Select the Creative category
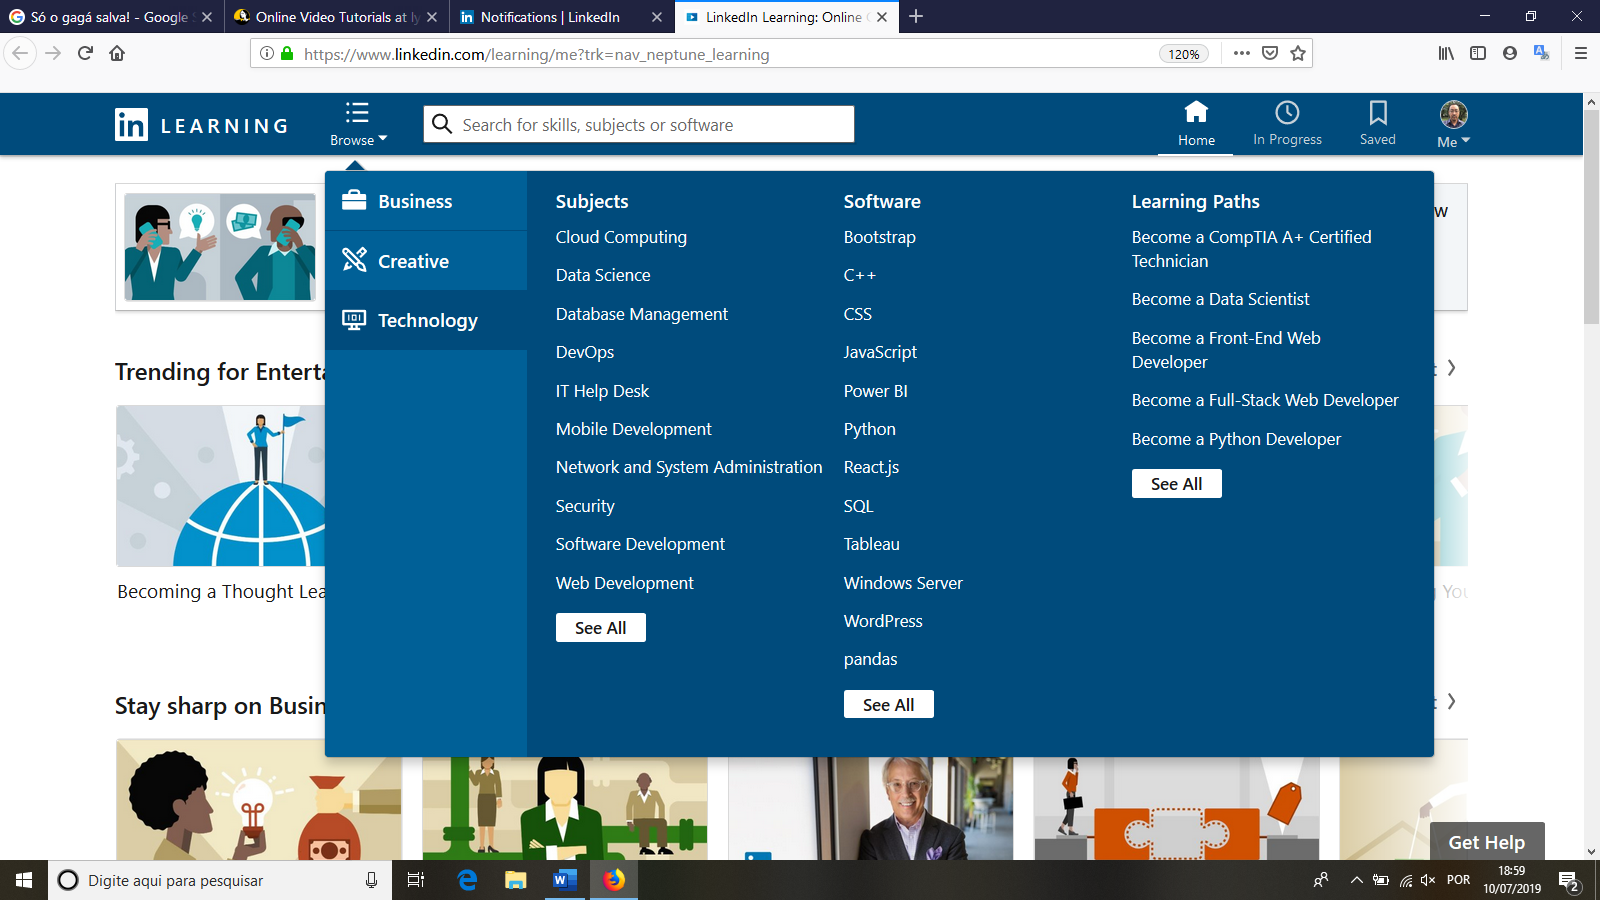 click(x=413, y=261)
